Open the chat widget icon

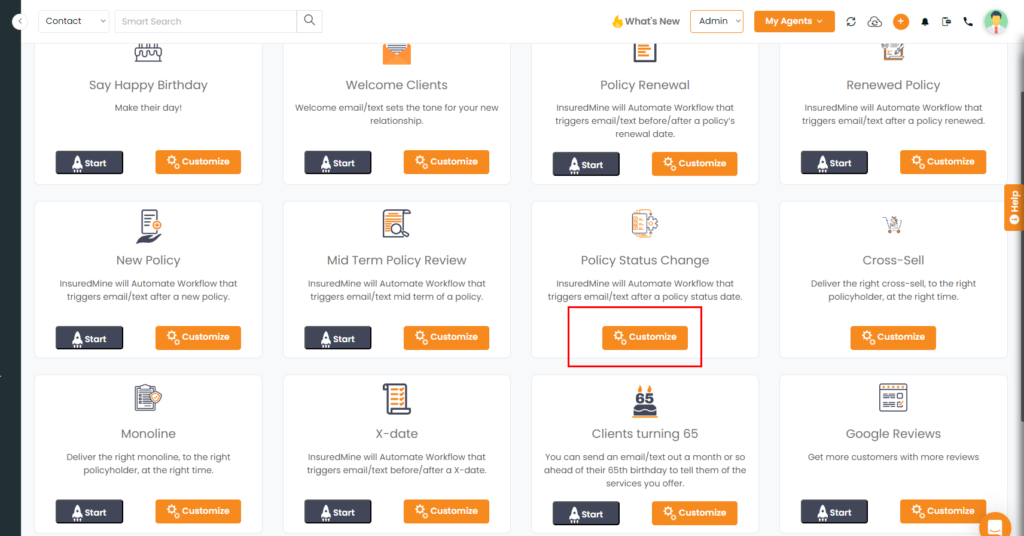[x=995, y=526]
